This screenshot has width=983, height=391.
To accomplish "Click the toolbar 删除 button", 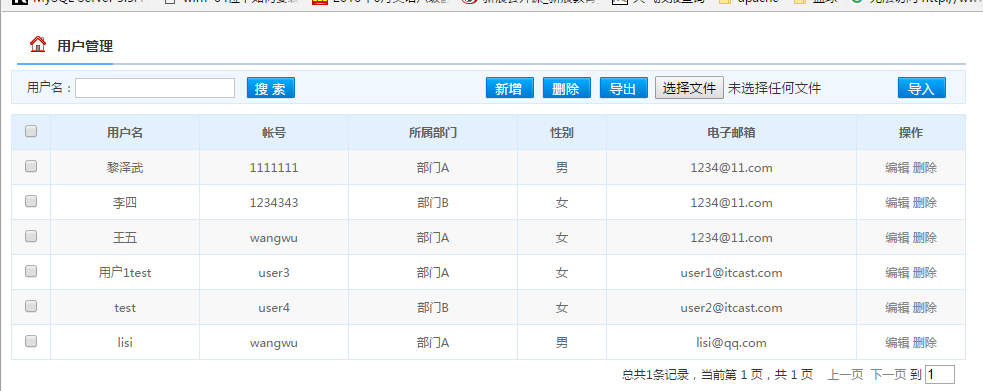I will click(567, 88).
